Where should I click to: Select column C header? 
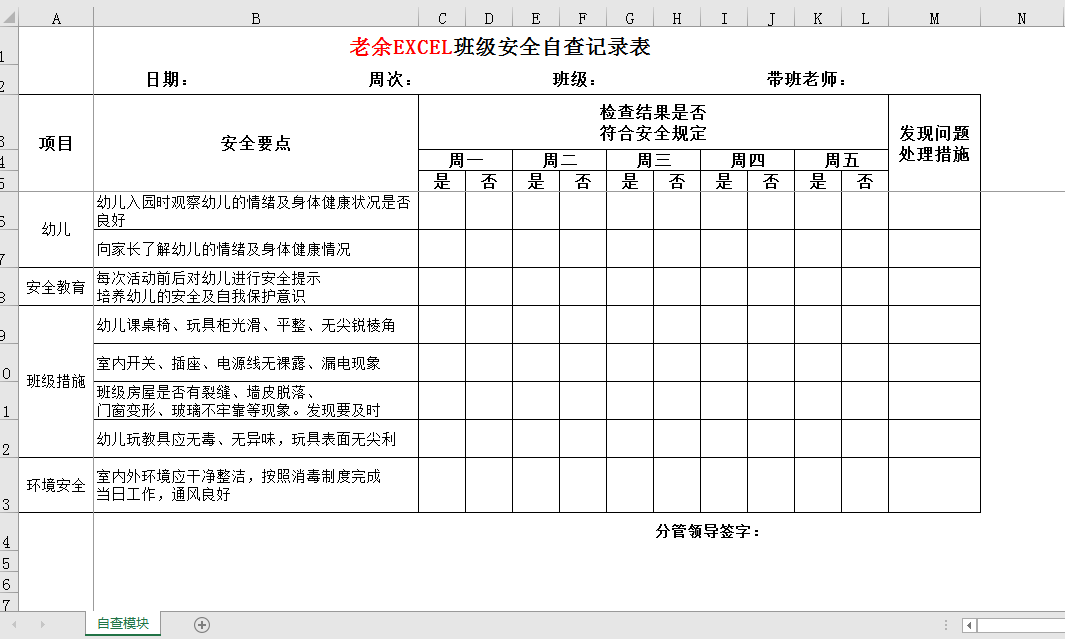[442, 18]
